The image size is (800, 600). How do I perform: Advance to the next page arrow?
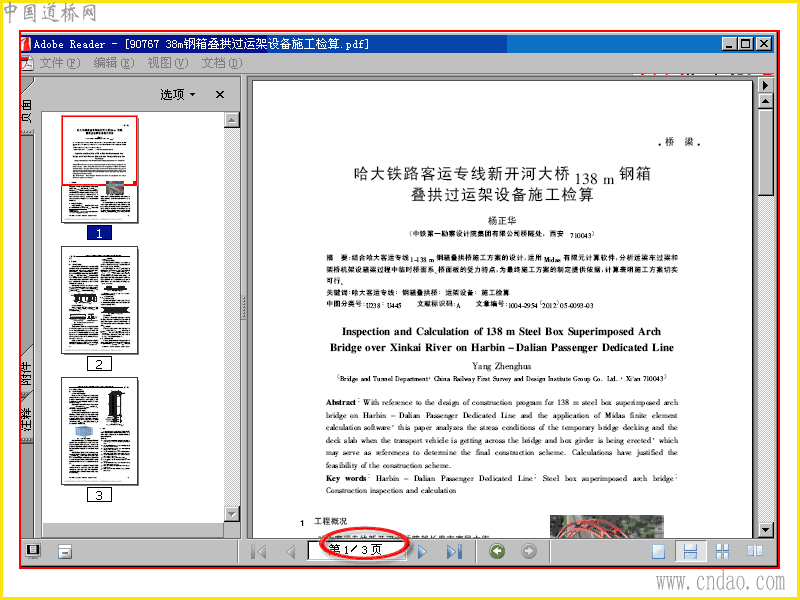pos(422,552)
